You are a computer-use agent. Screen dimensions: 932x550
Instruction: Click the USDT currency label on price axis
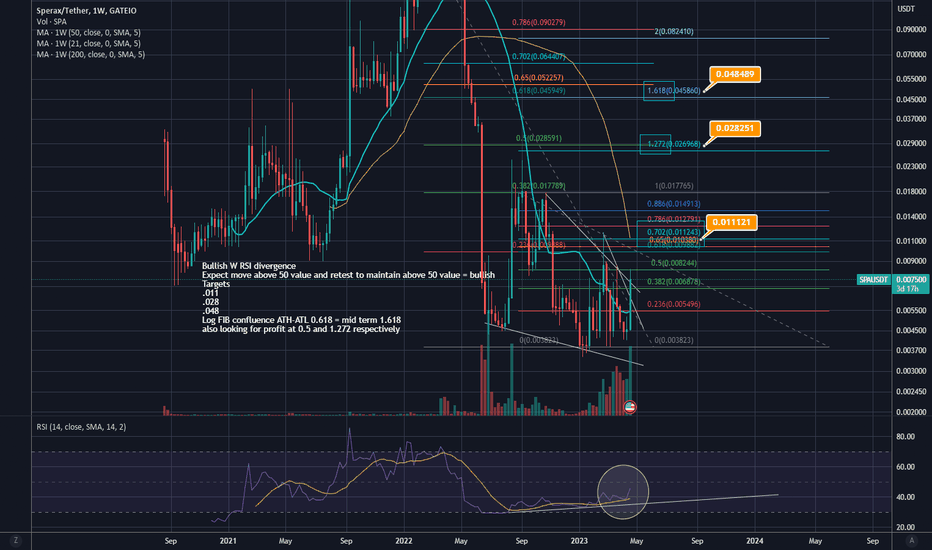(905, 9)
